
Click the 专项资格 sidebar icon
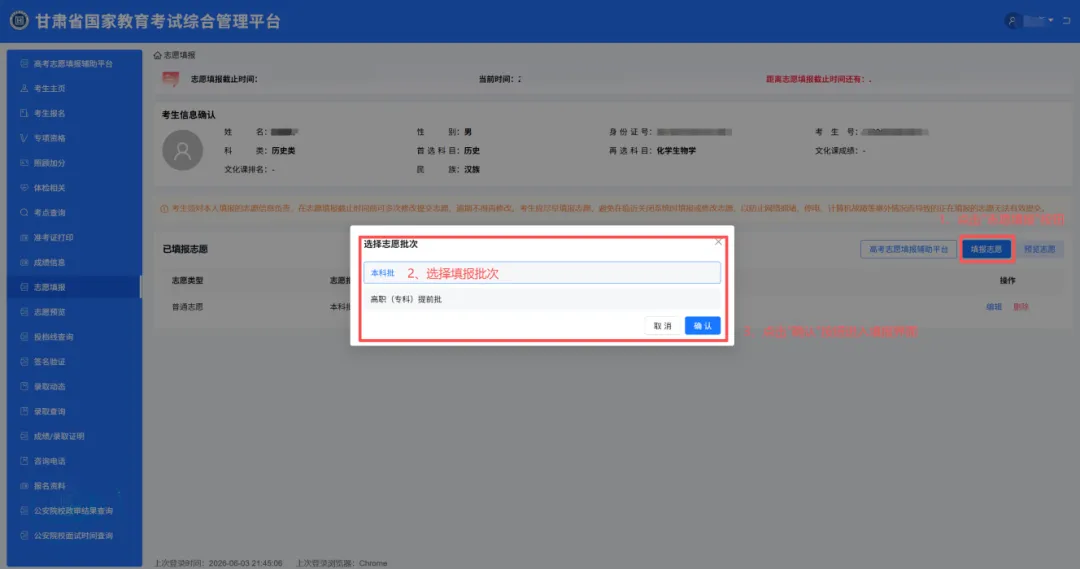(24, 138)
